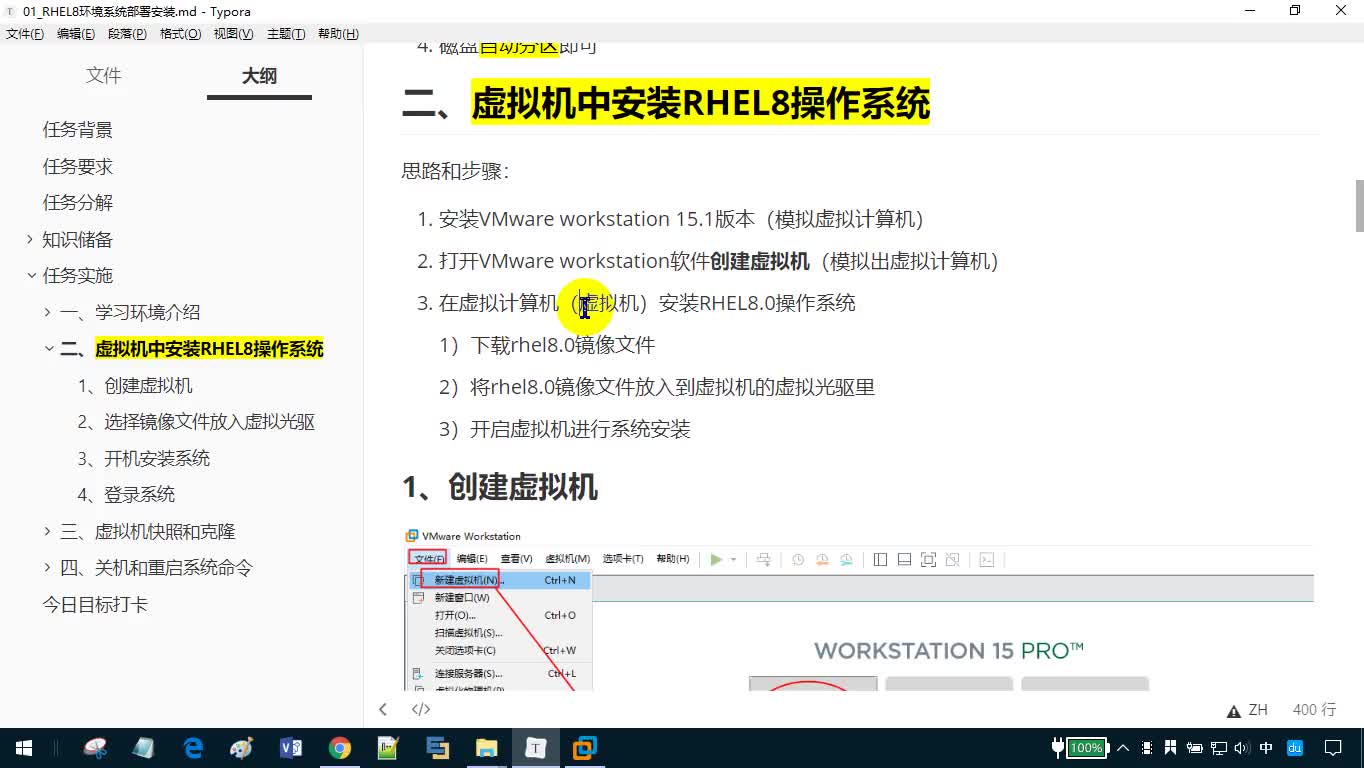This screenshot has height=768, width=1364.
Task: Jump to 任务要求 in the outline
Action: point(78,166)
